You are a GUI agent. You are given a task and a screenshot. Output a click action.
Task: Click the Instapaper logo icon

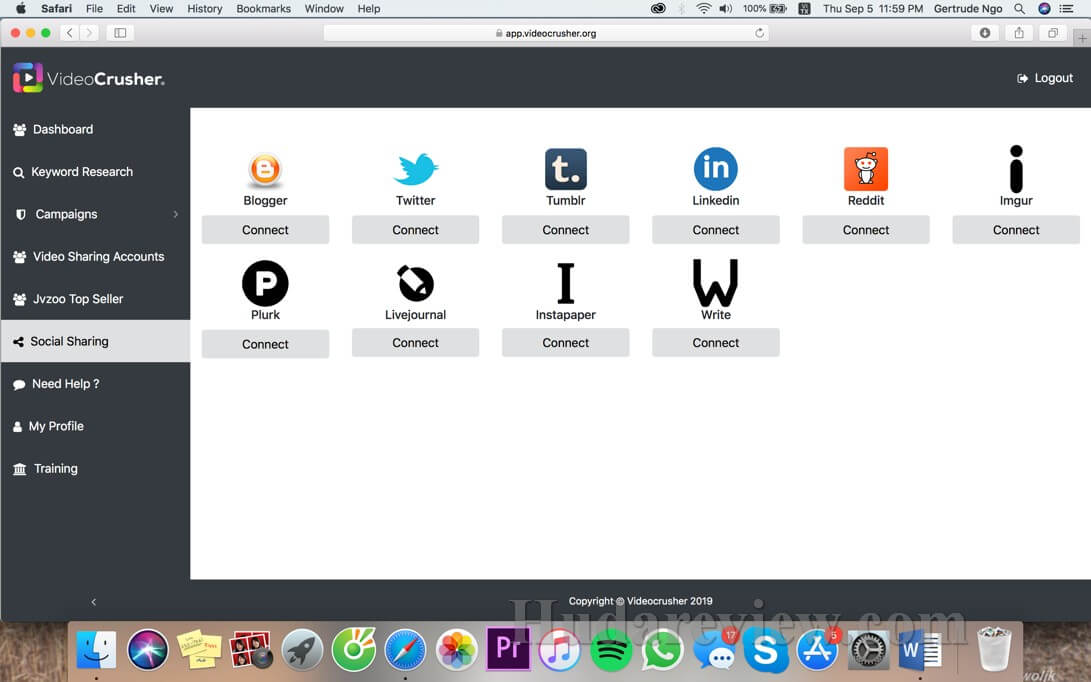point(566,283)
